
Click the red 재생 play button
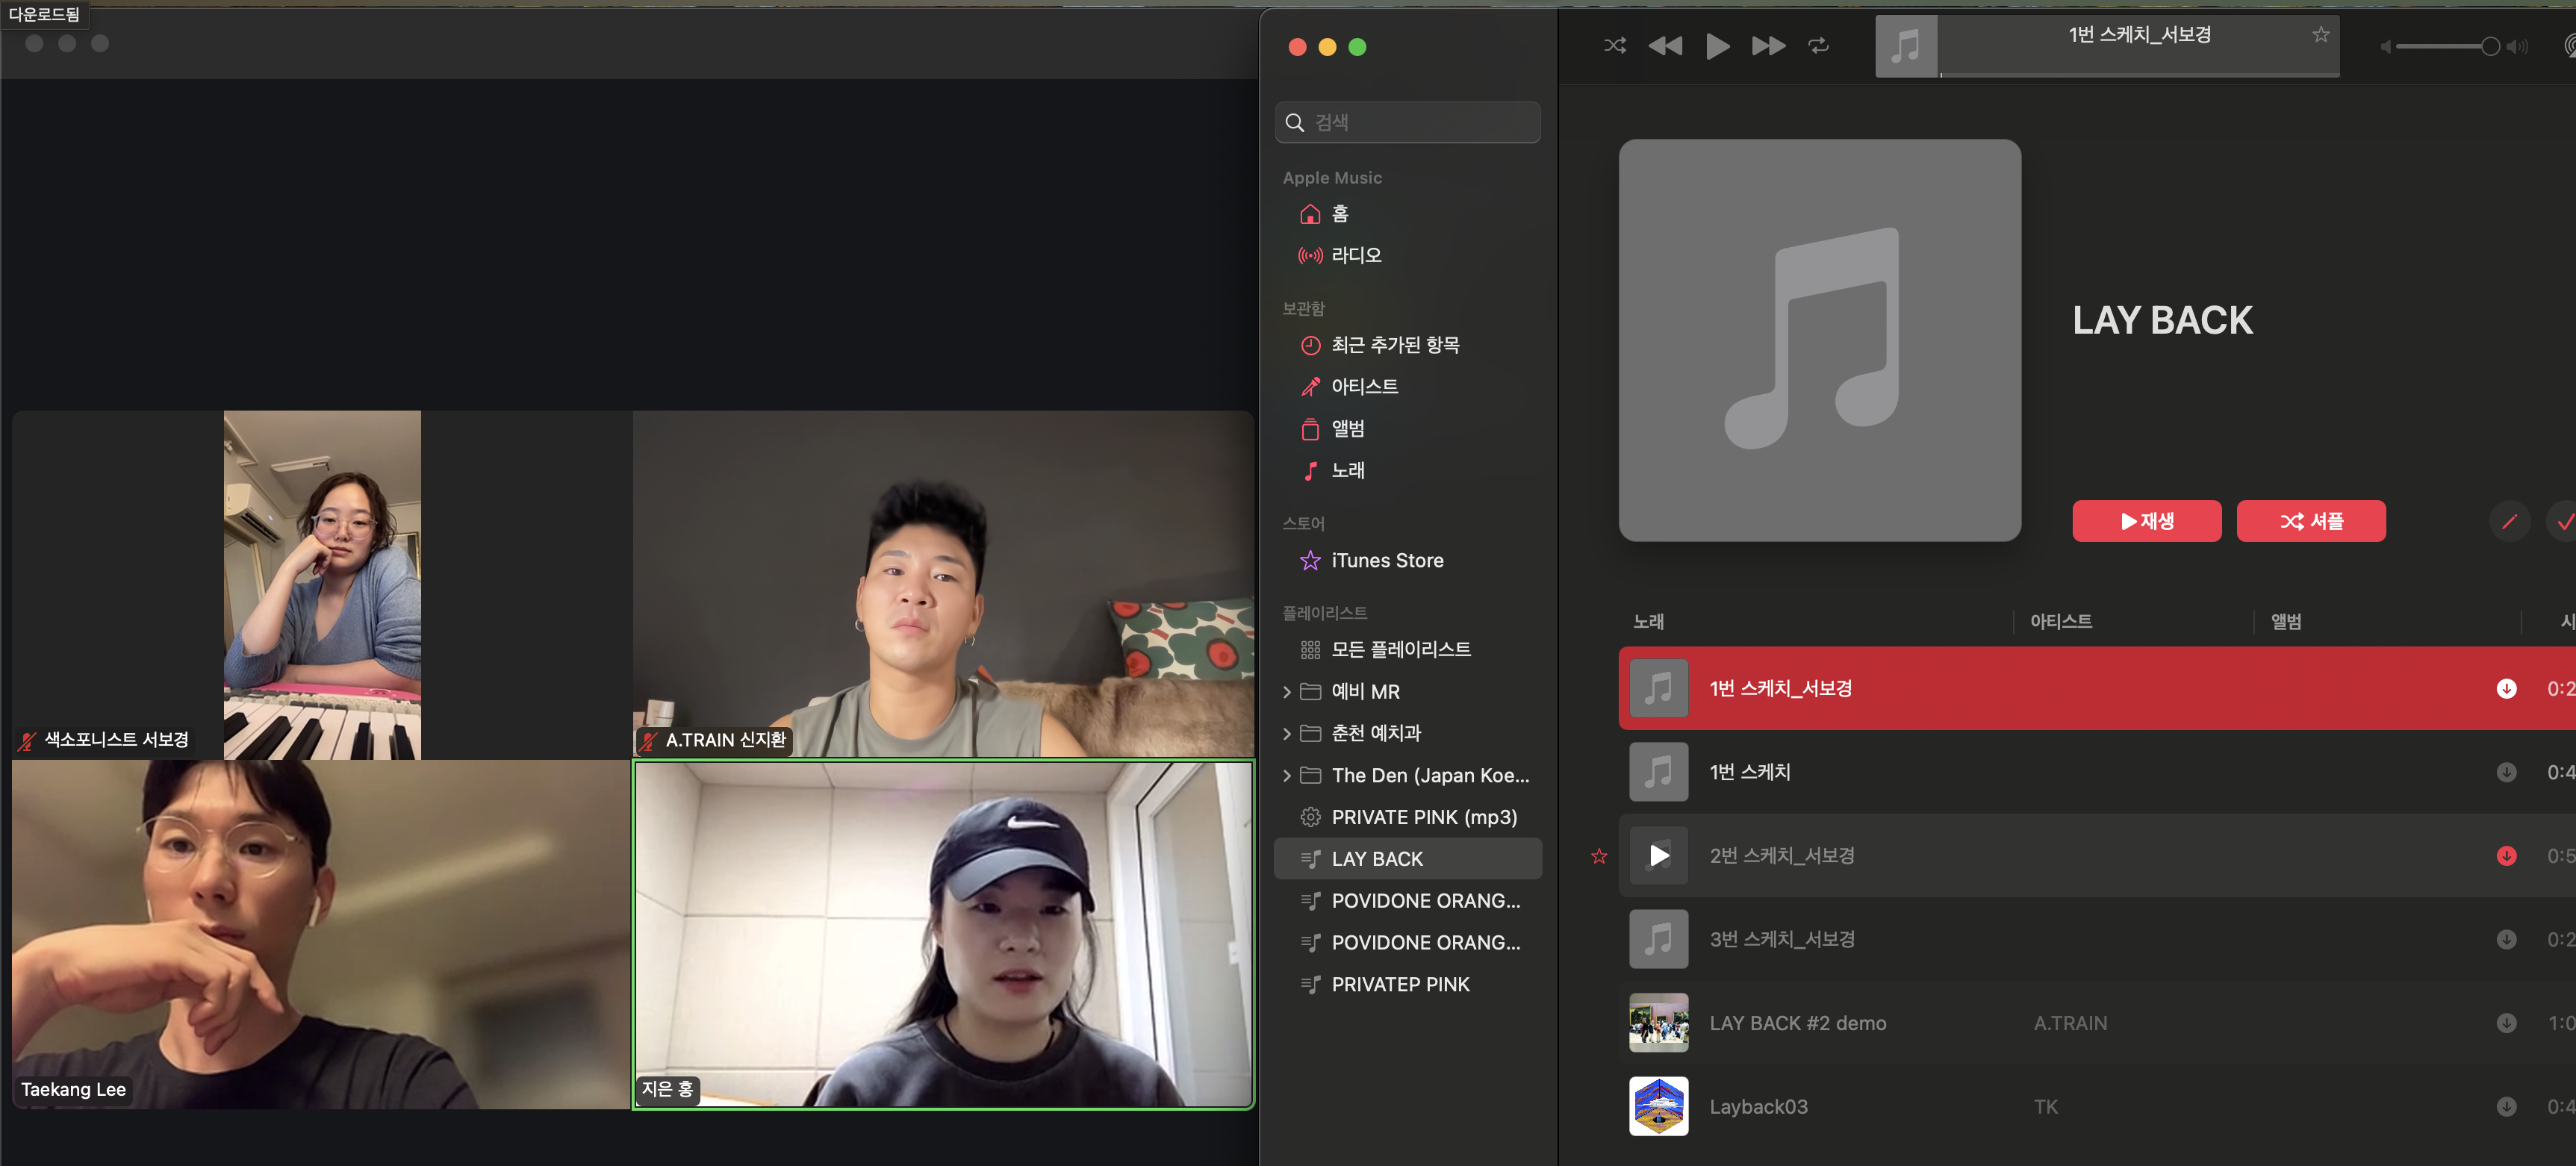[x=2146, y=521]
